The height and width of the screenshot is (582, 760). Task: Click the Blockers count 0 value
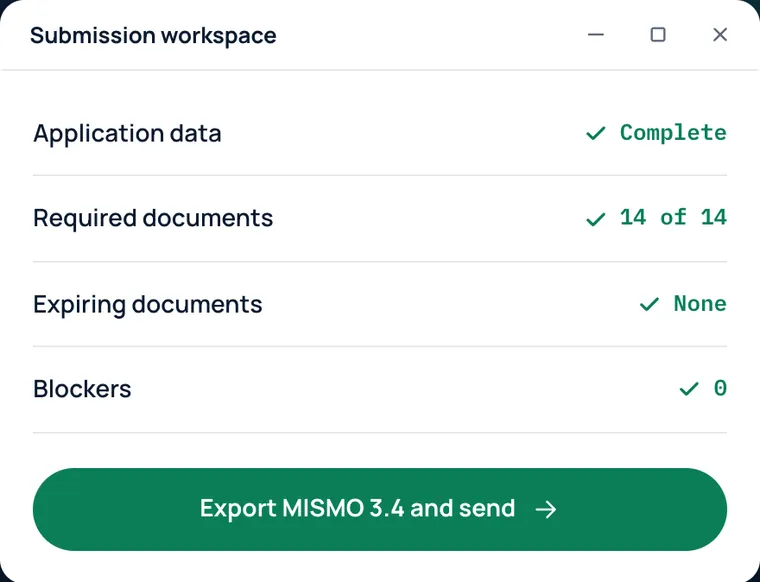pyautogui.click(x=720, y=388)
